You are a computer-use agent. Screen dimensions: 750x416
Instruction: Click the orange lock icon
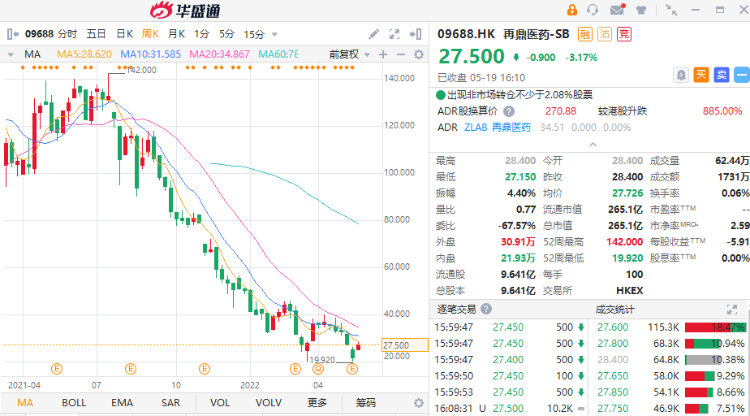[x=572, y=10]
